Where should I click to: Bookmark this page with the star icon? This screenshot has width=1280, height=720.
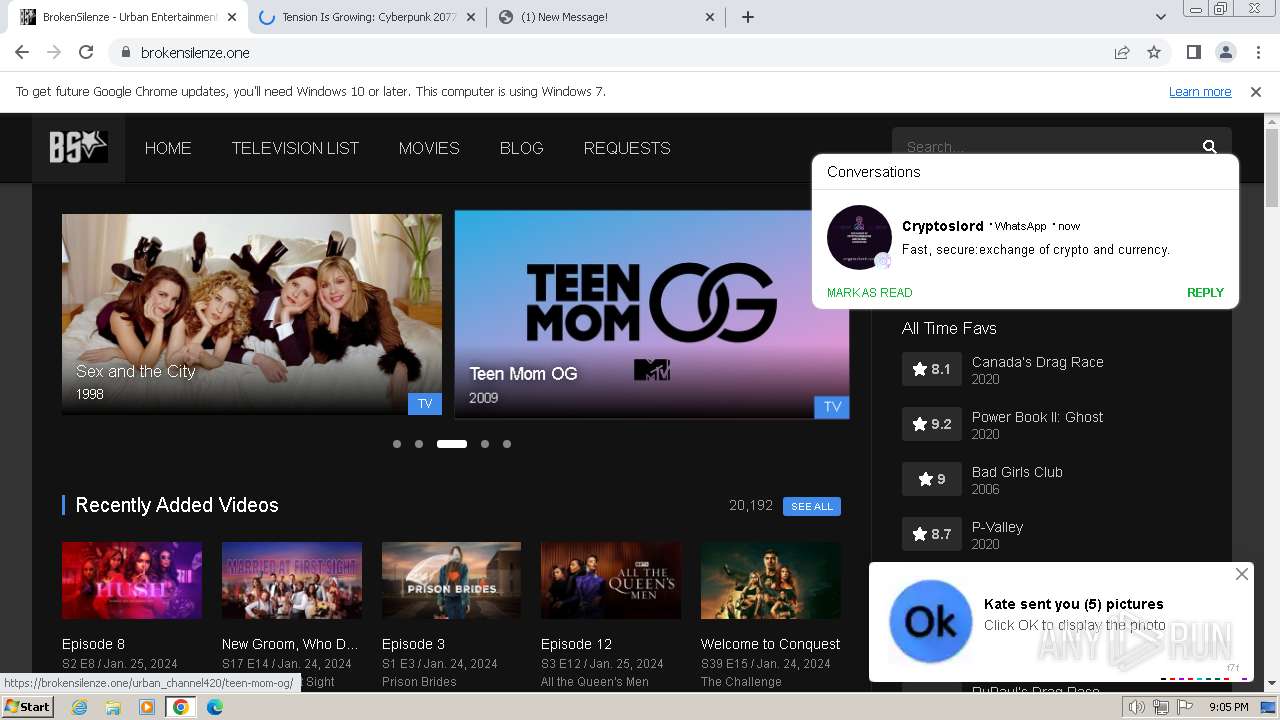point(1154,52)
